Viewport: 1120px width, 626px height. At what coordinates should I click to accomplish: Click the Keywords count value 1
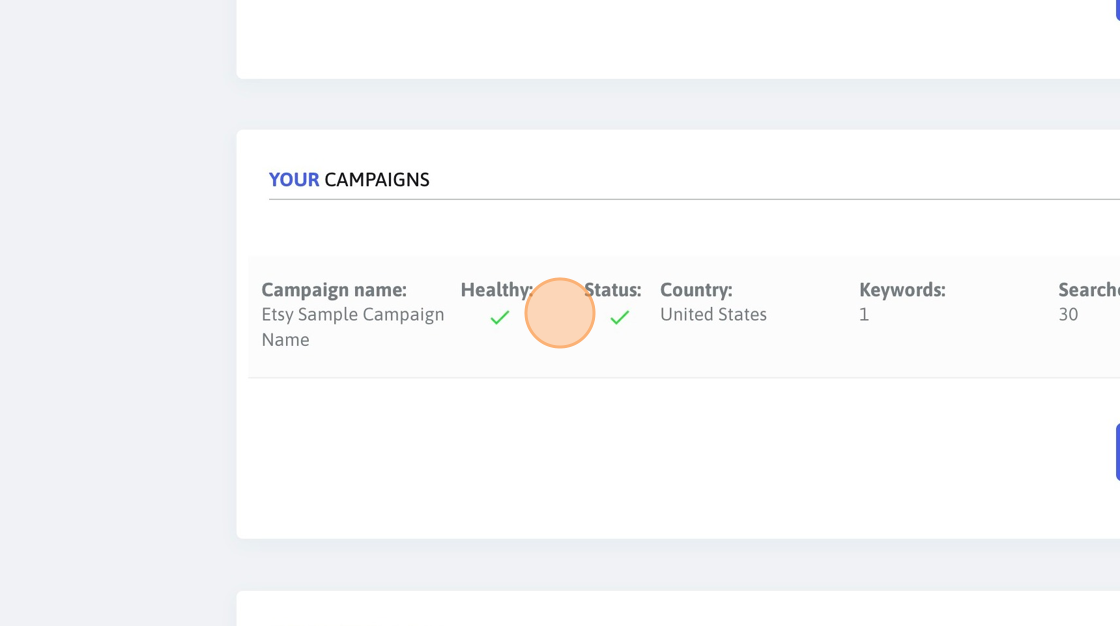click(864, 314)
